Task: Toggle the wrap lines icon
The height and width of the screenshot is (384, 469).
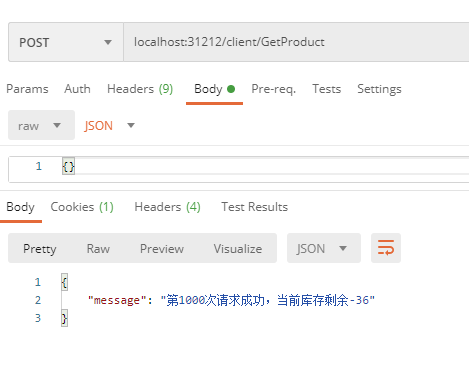Action: (x=386, y=248)
